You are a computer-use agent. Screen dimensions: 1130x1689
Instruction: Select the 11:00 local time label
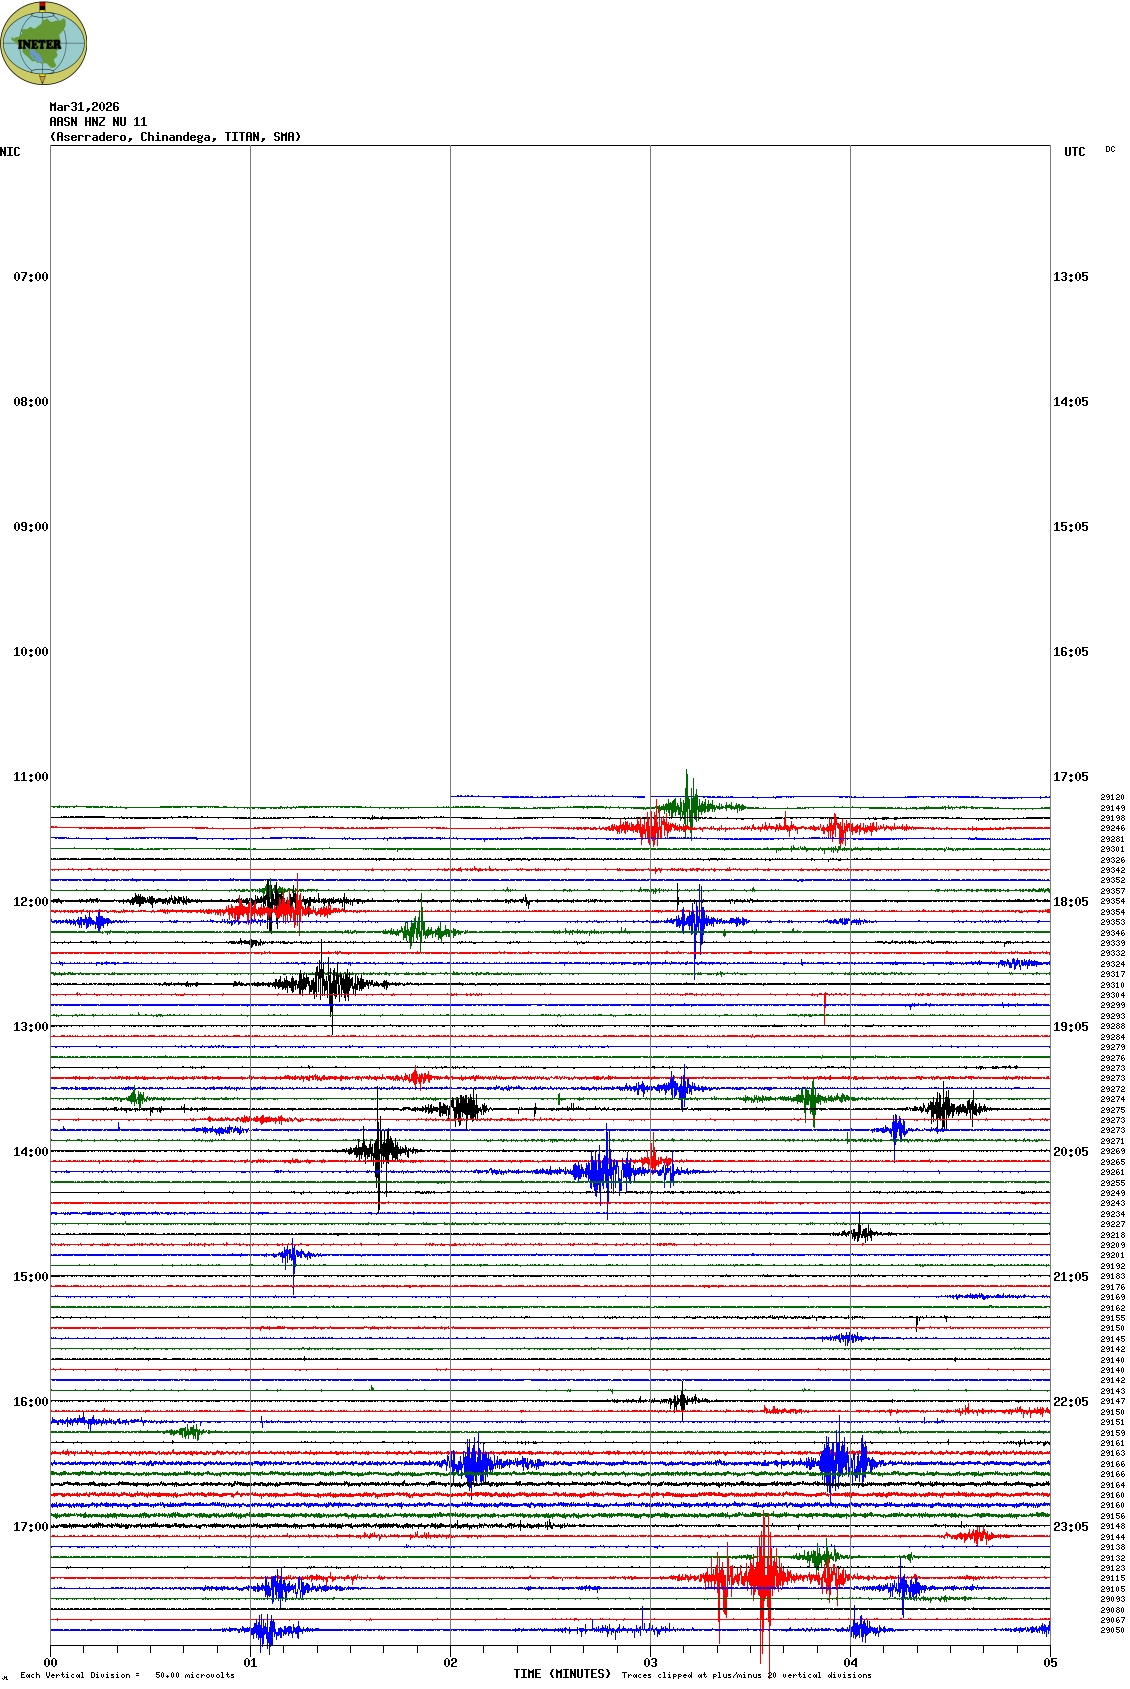point(30,777)
